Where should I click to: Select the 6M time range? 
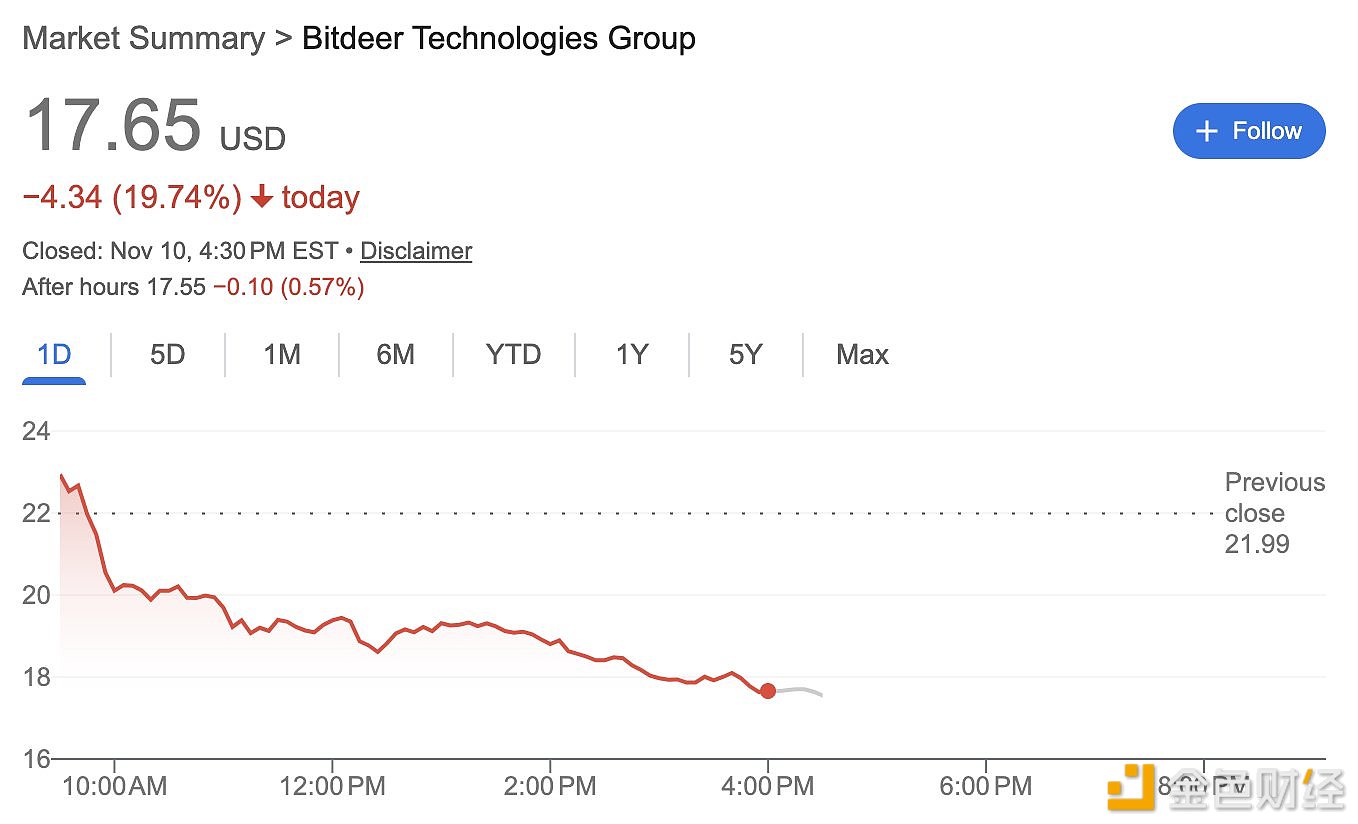394,354
